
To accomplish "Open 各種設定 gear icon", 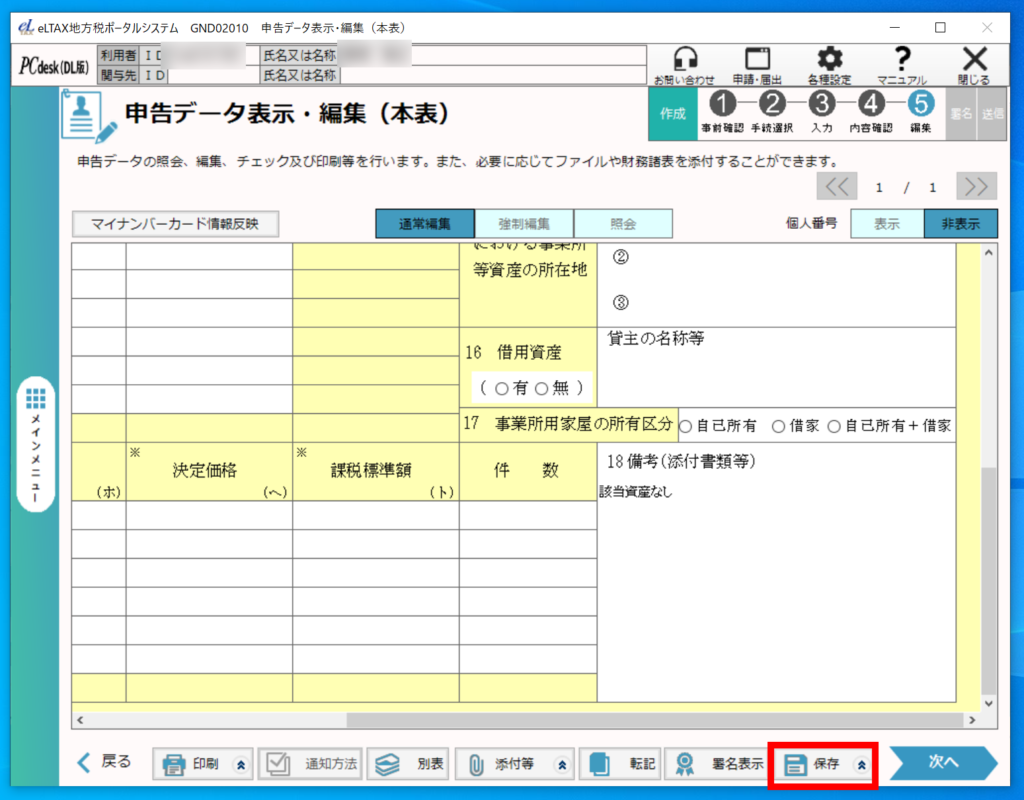I will 830,59.
